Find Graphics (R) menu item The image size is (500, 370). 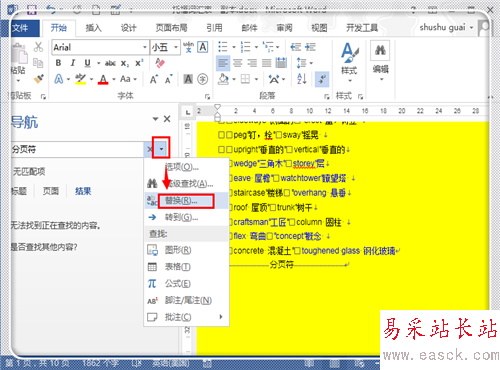187,250
